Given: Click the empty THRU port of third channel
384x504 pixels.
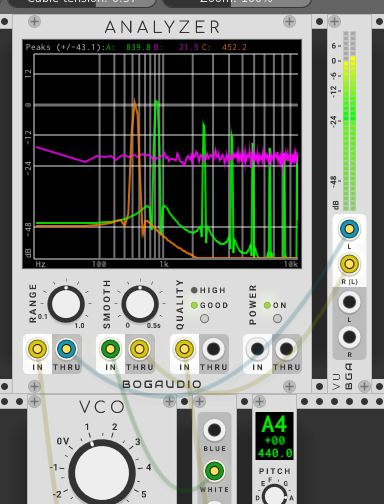Looking at the screenshot, I should tap(213, 349).
